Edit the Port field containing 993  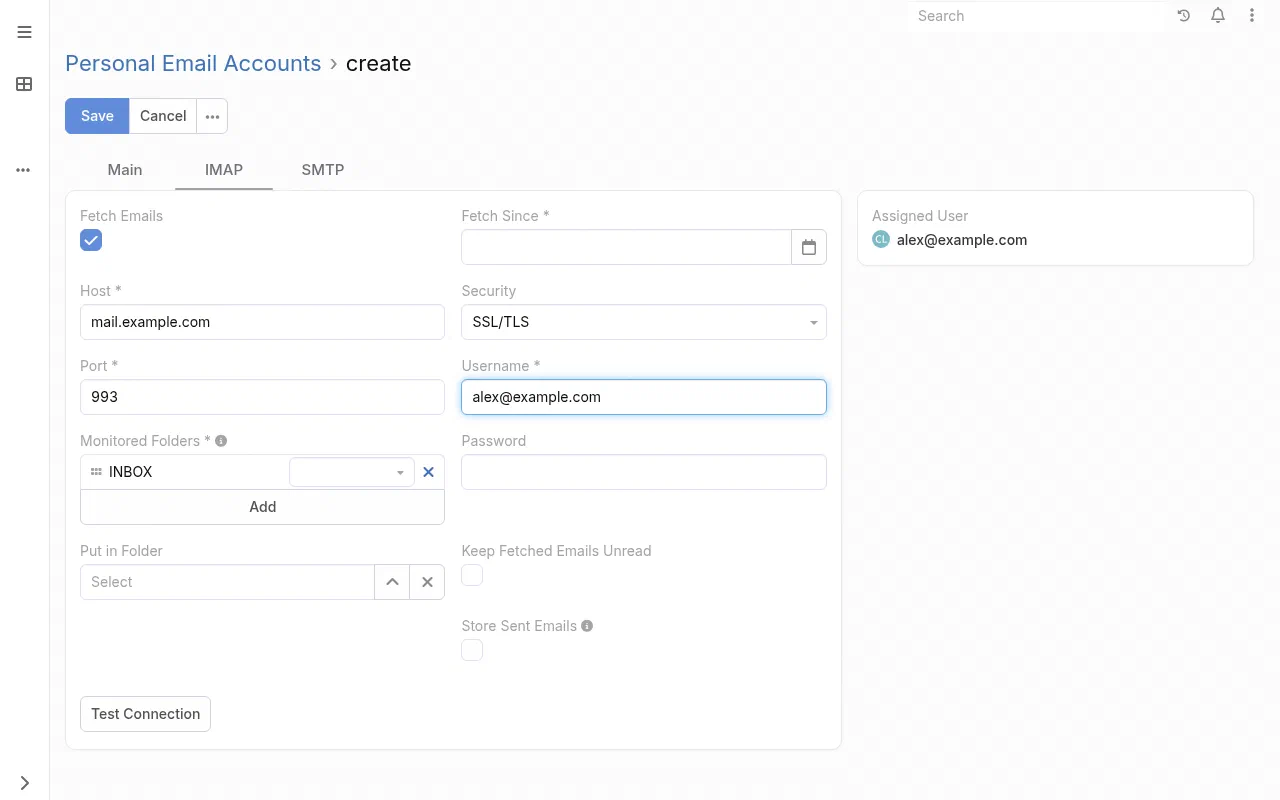tap(262, 397)
